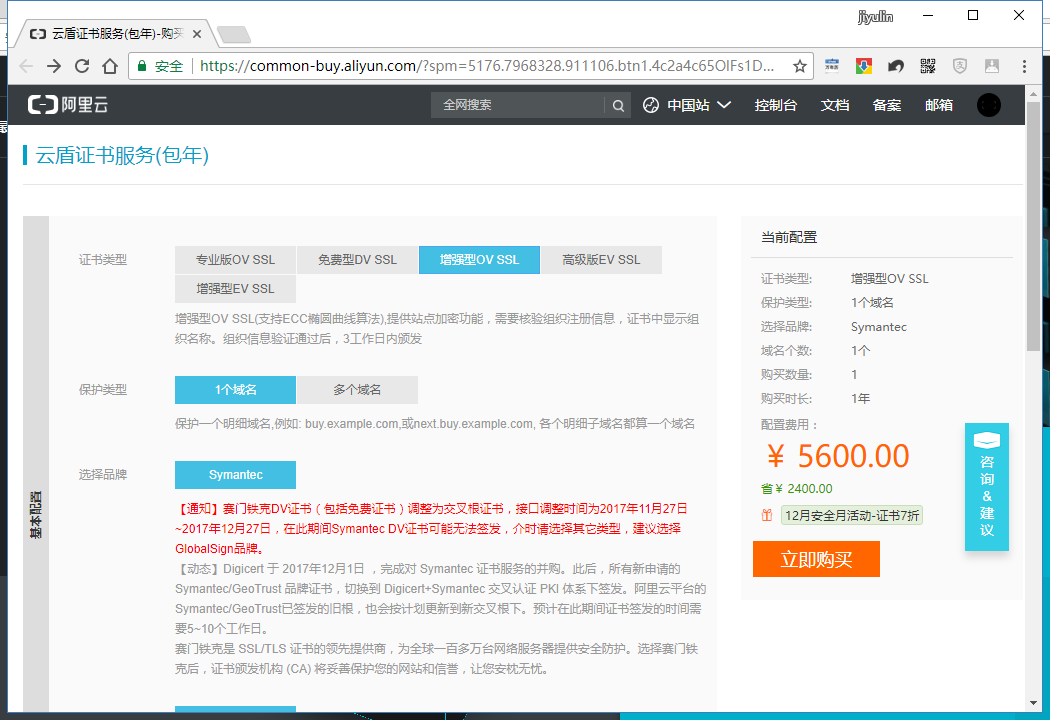This screenshot has height=720, width=1050.
Task: Click the 基本配置 vertical section label
Action: tap(36, 514)
